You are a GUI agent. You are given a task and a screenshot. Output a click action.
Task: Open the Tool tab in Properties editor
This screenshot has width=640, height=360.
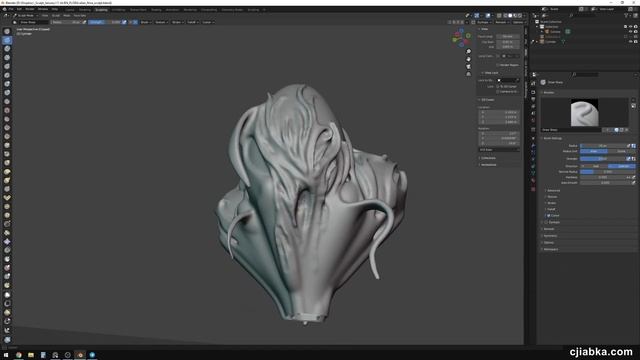coord(533,83)
